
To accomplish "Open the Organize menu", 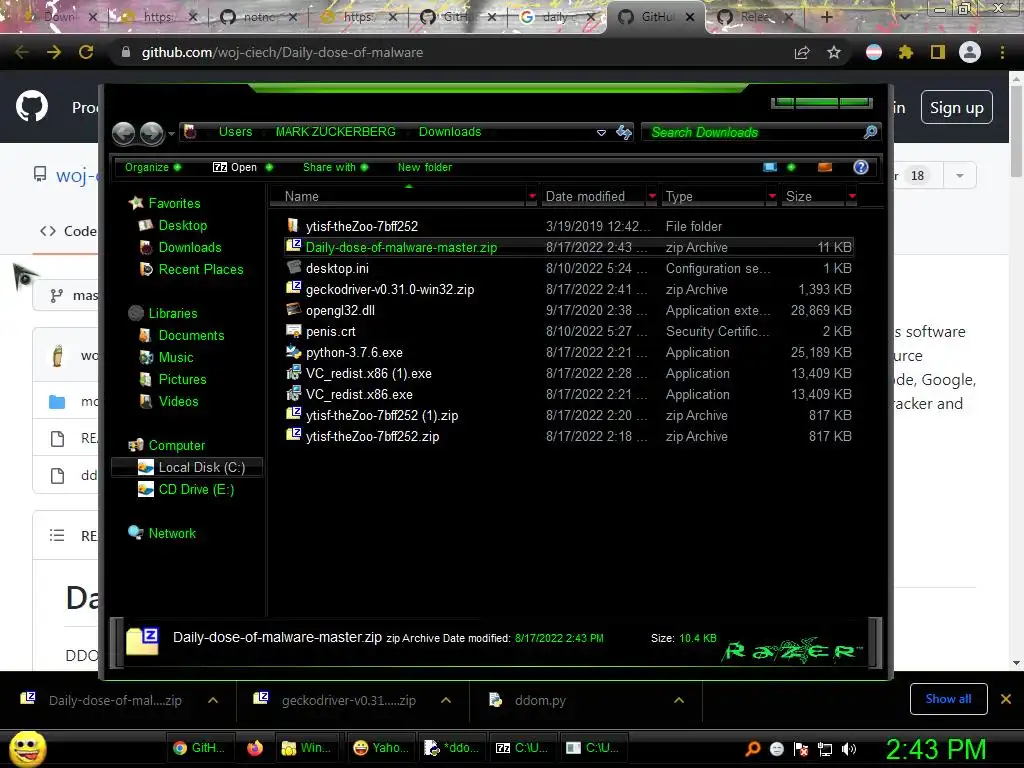I will [x=153, y=167].
